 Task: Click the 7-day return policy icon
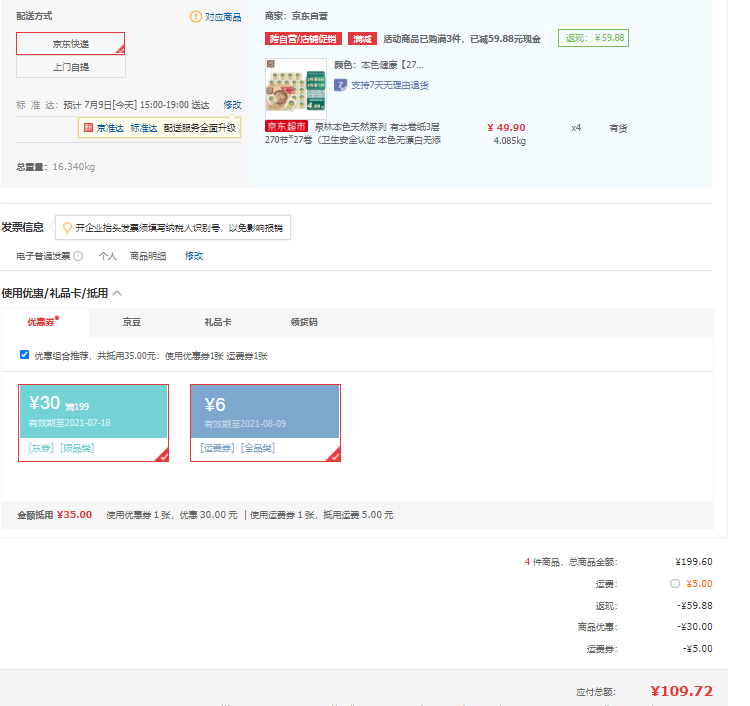pos(340,85)
